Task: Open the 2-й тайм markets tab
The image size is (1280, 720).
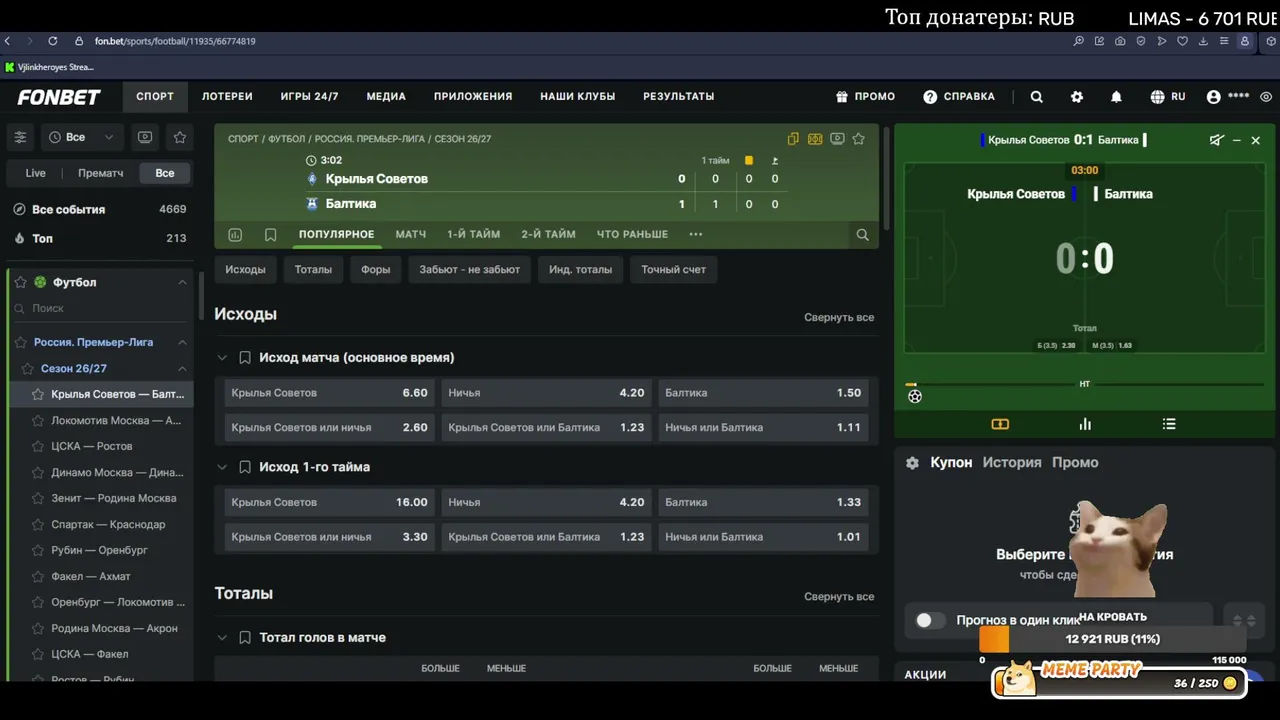Action: coord(548,235)
